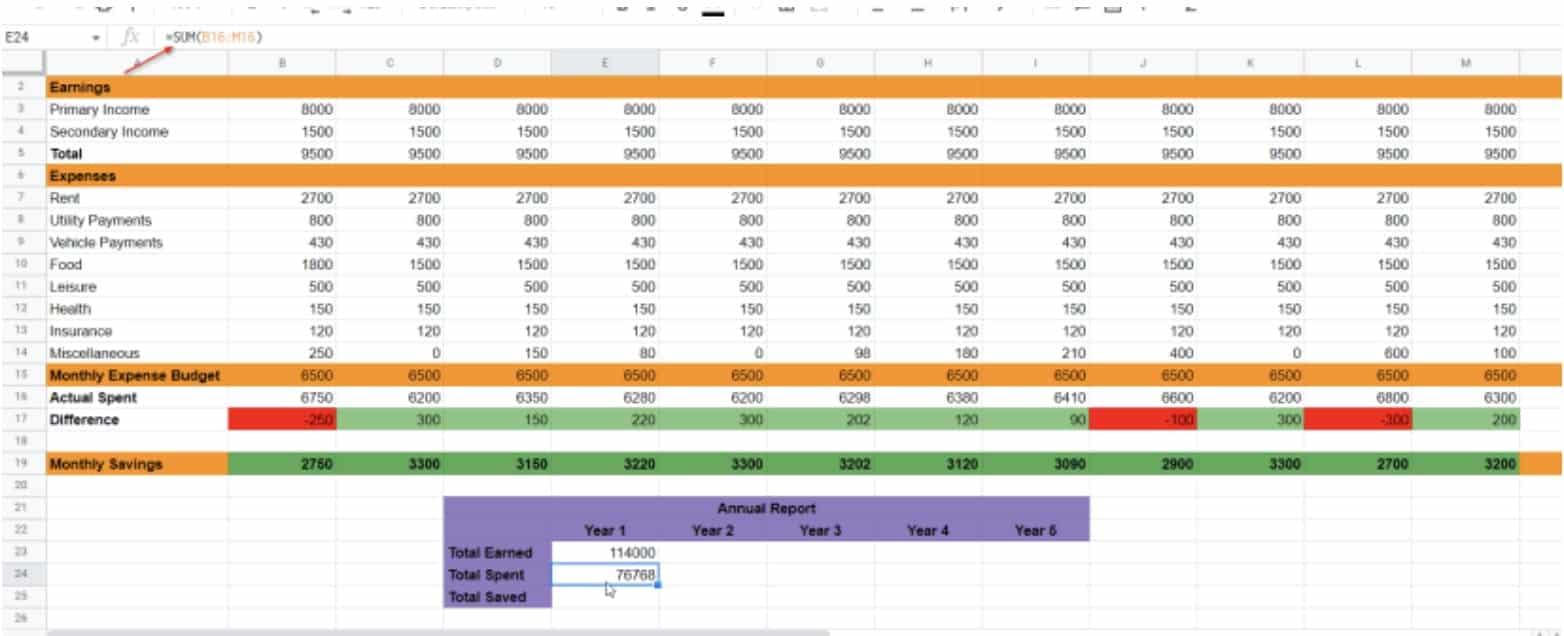Open the Name Box dropdown arrow
The height and width of the screenshot is (636, 1564).
pyautogui.click(x=96, y=37)
